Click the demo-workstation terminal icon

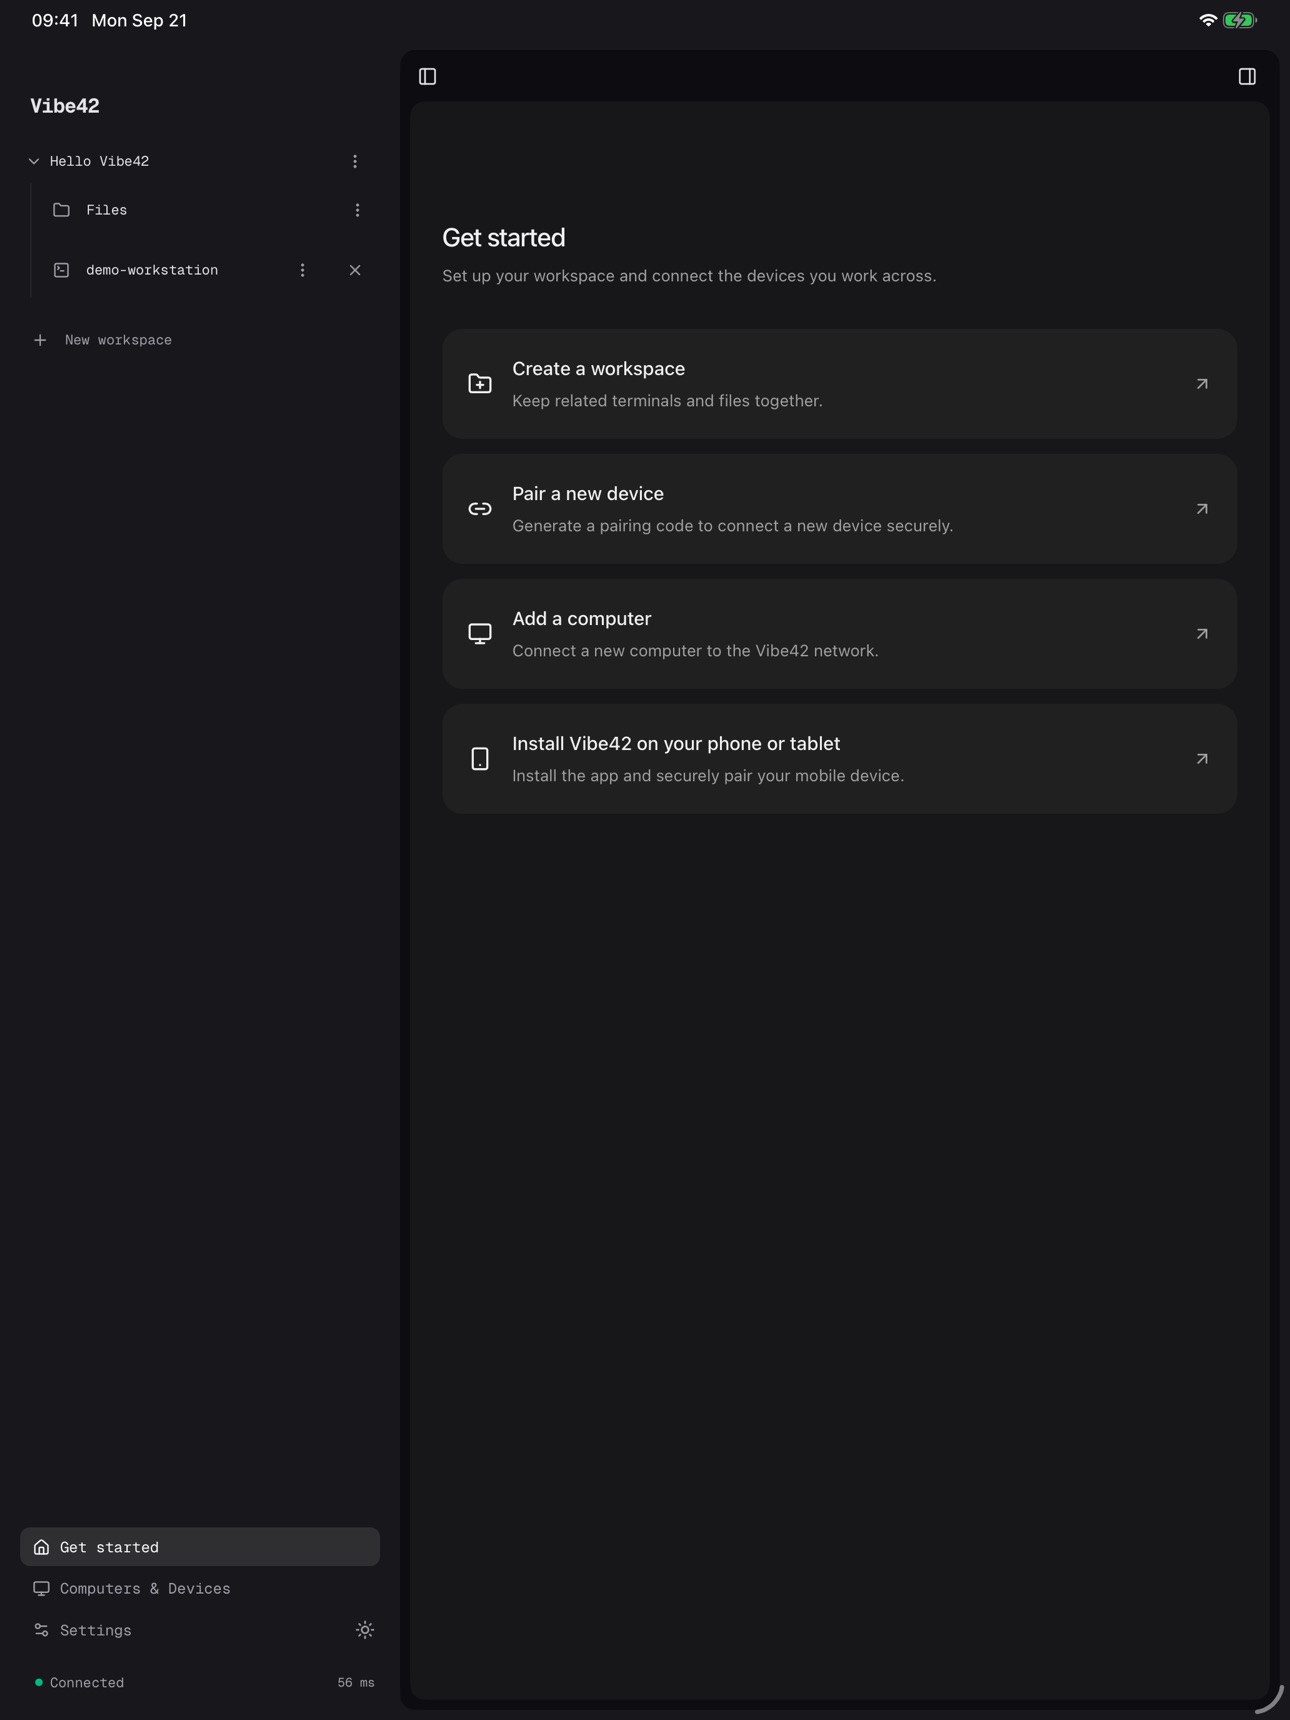(61, 270)
